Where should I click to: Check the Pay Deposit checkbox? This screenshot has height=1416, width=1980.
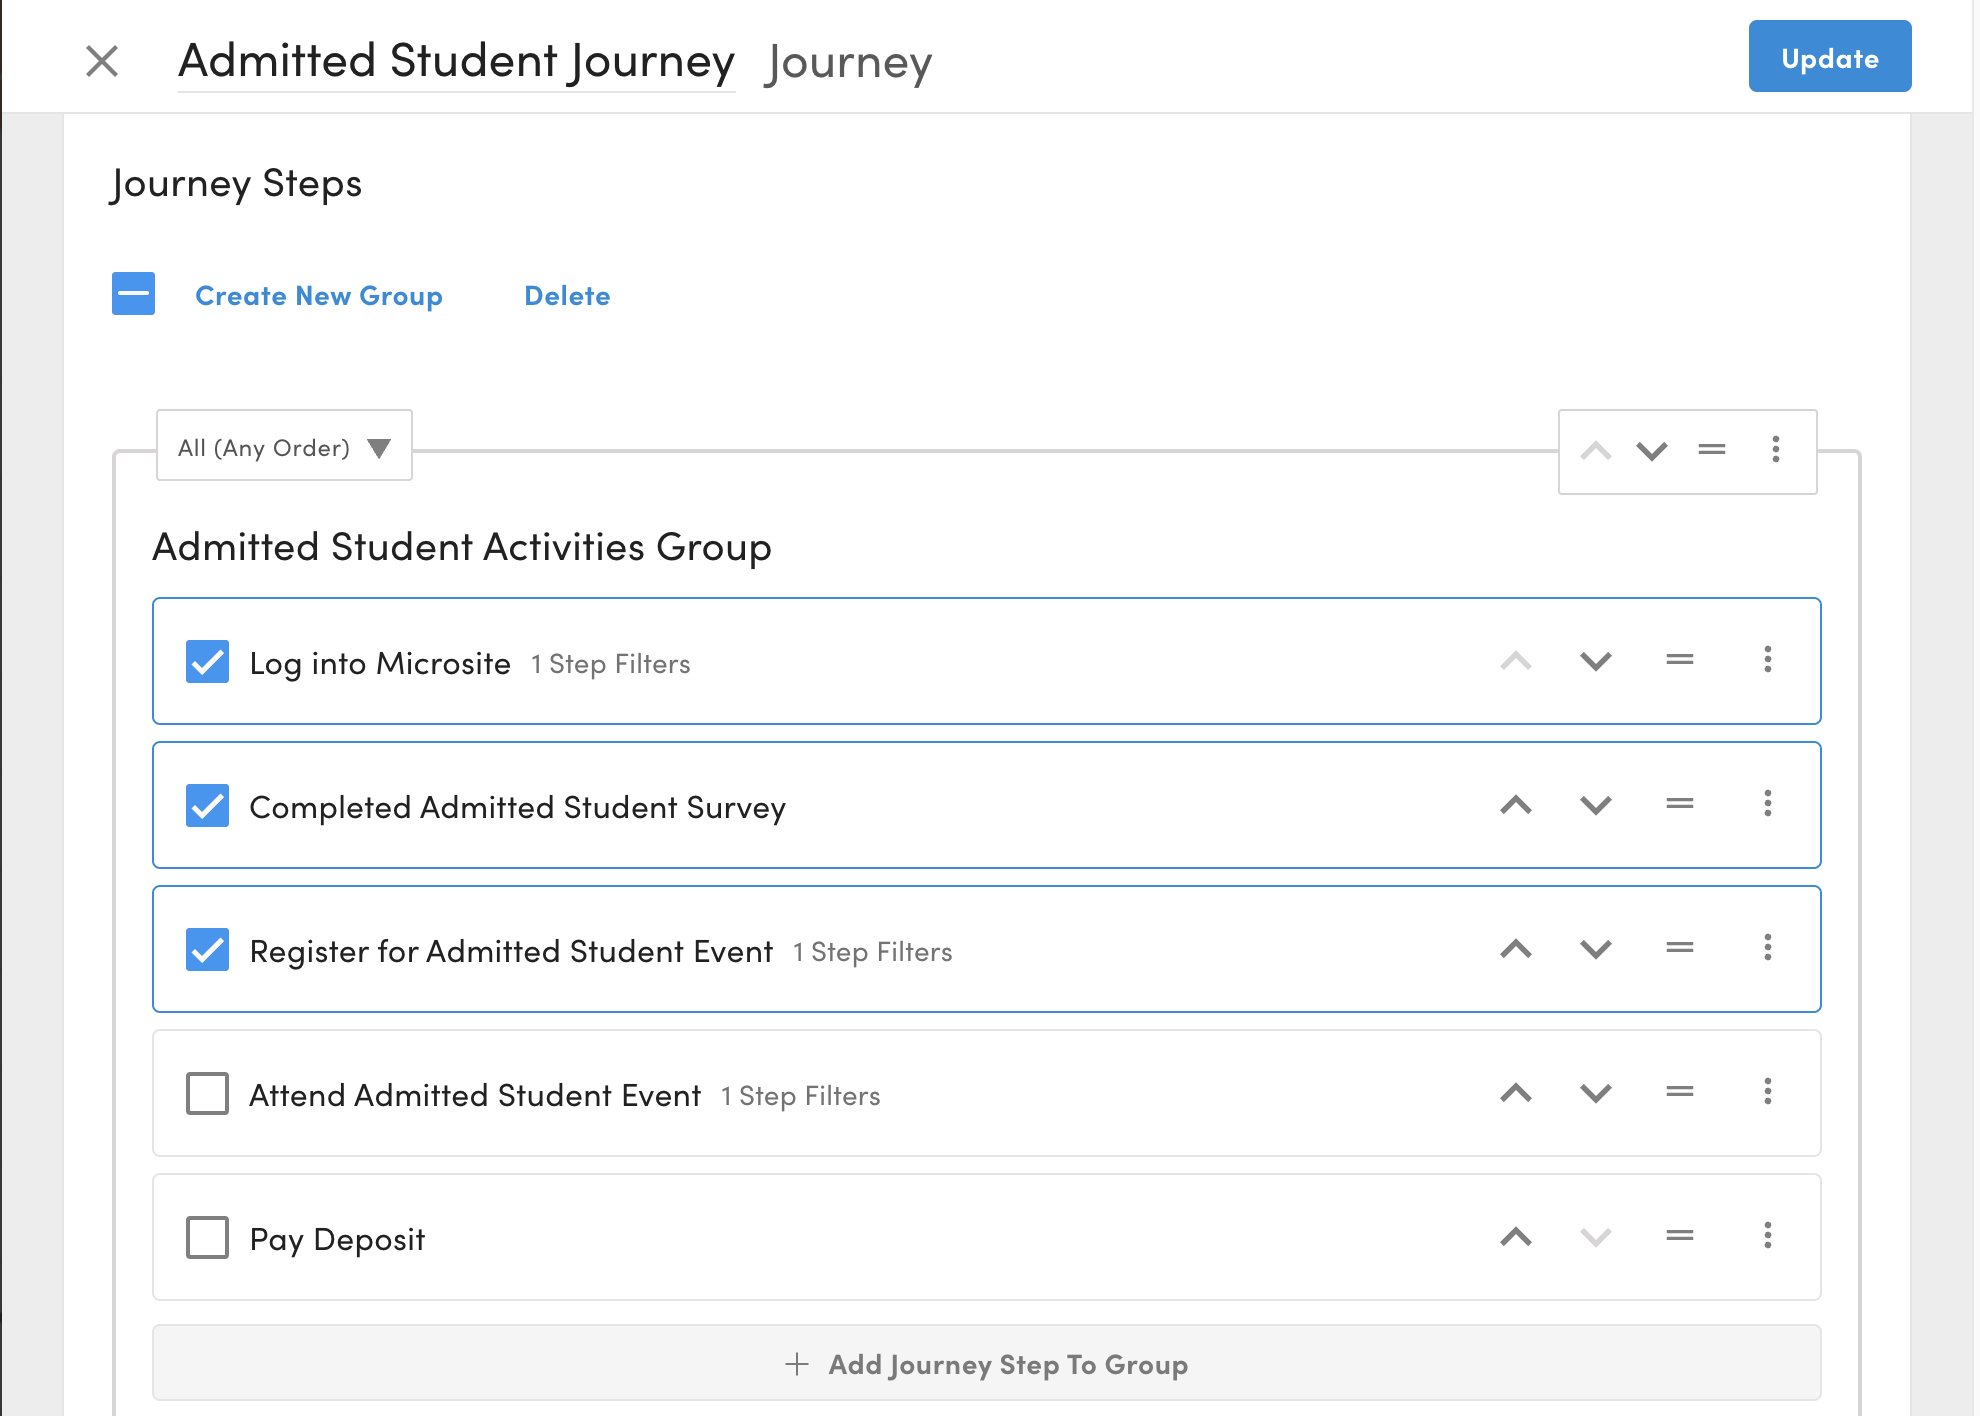[x=207, y=1238]
